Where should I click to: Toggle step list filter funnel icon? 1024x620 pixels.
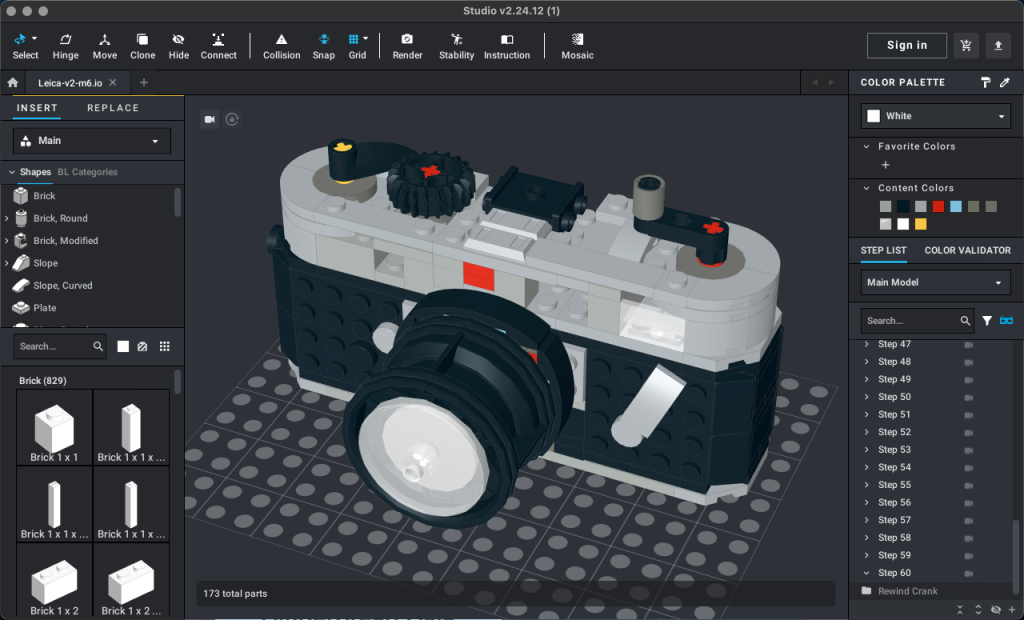[988, 320]
